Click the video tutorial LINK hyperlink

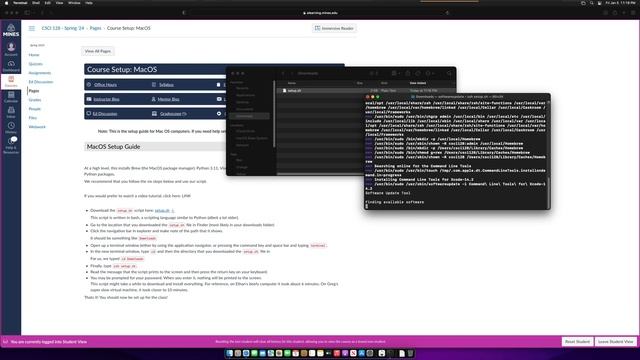point(186,196)
